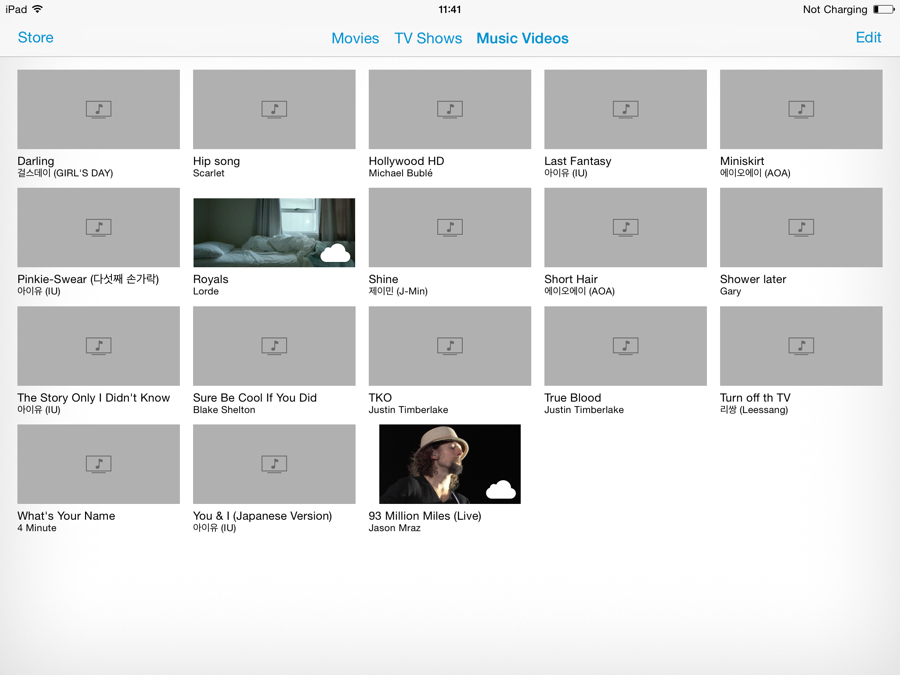Tap the battery status icon
The image size is (900, 675).
(x=883, y=9)
